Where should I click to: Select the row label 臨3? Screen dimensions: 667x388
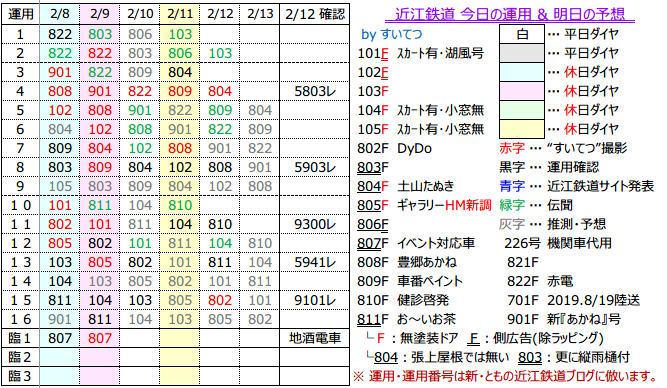click(20, 376)
